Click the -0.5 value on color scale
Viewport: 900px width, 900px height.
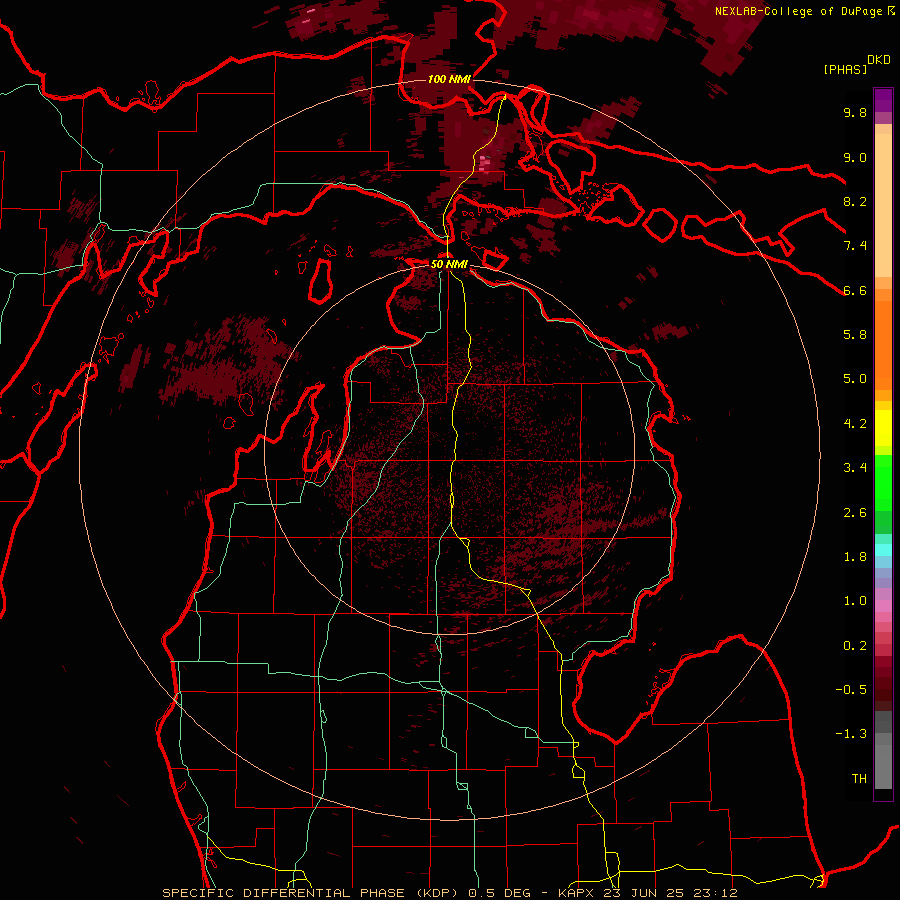[x=851, y=690]
